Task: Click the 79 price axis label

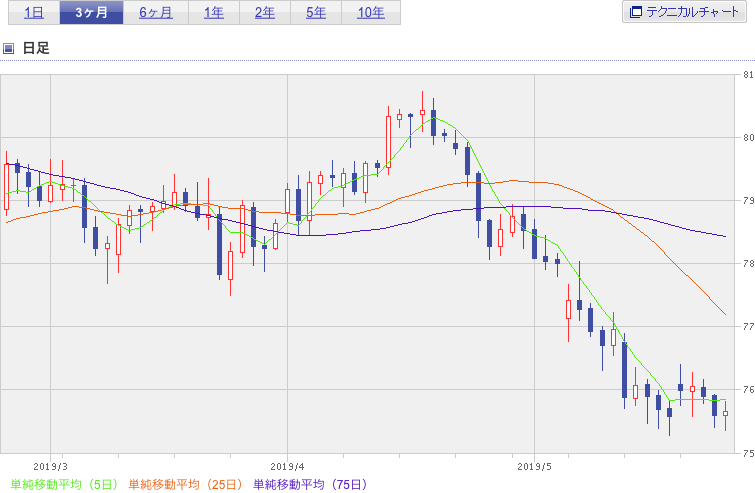Action: coord(748,200)
